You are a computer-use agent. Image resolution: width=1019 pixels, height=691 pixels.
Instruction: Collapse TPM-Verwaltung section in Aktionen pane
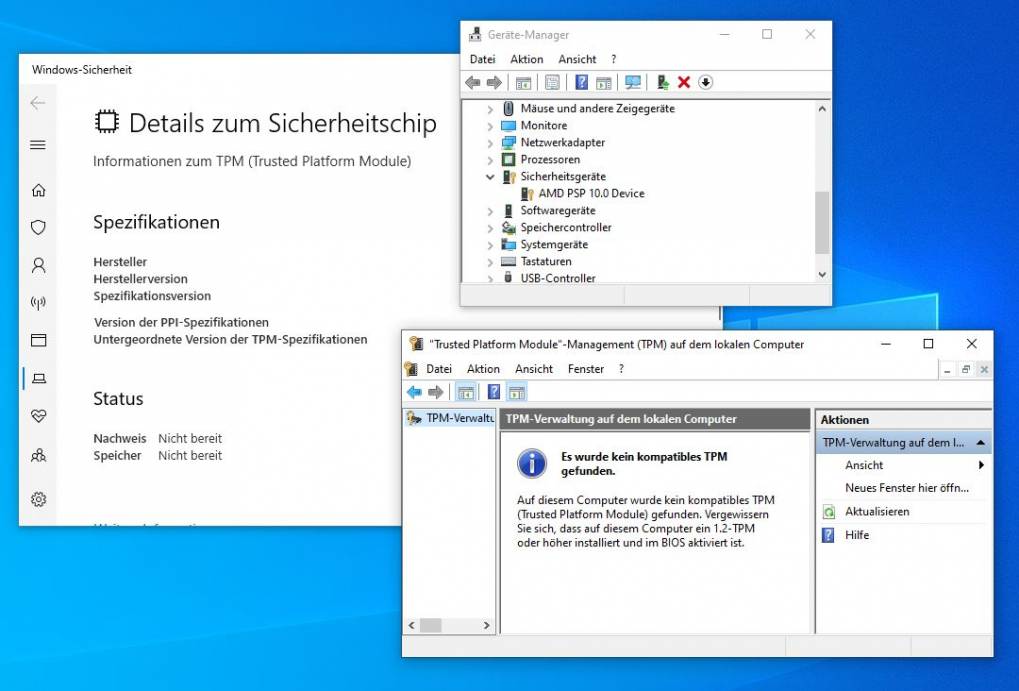pos(981,443)
